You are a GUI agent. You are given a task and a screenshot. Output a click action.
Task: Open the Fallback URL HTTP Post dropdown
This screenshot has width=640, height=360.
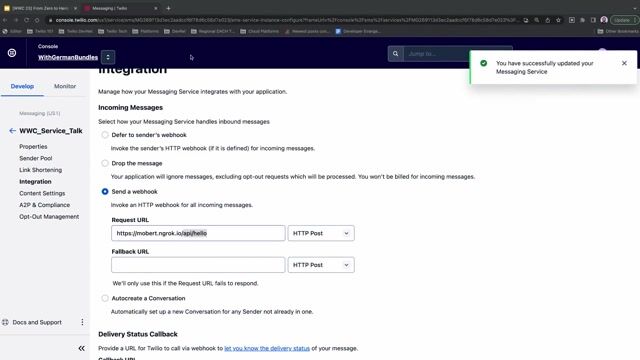(x=321, y=265)
